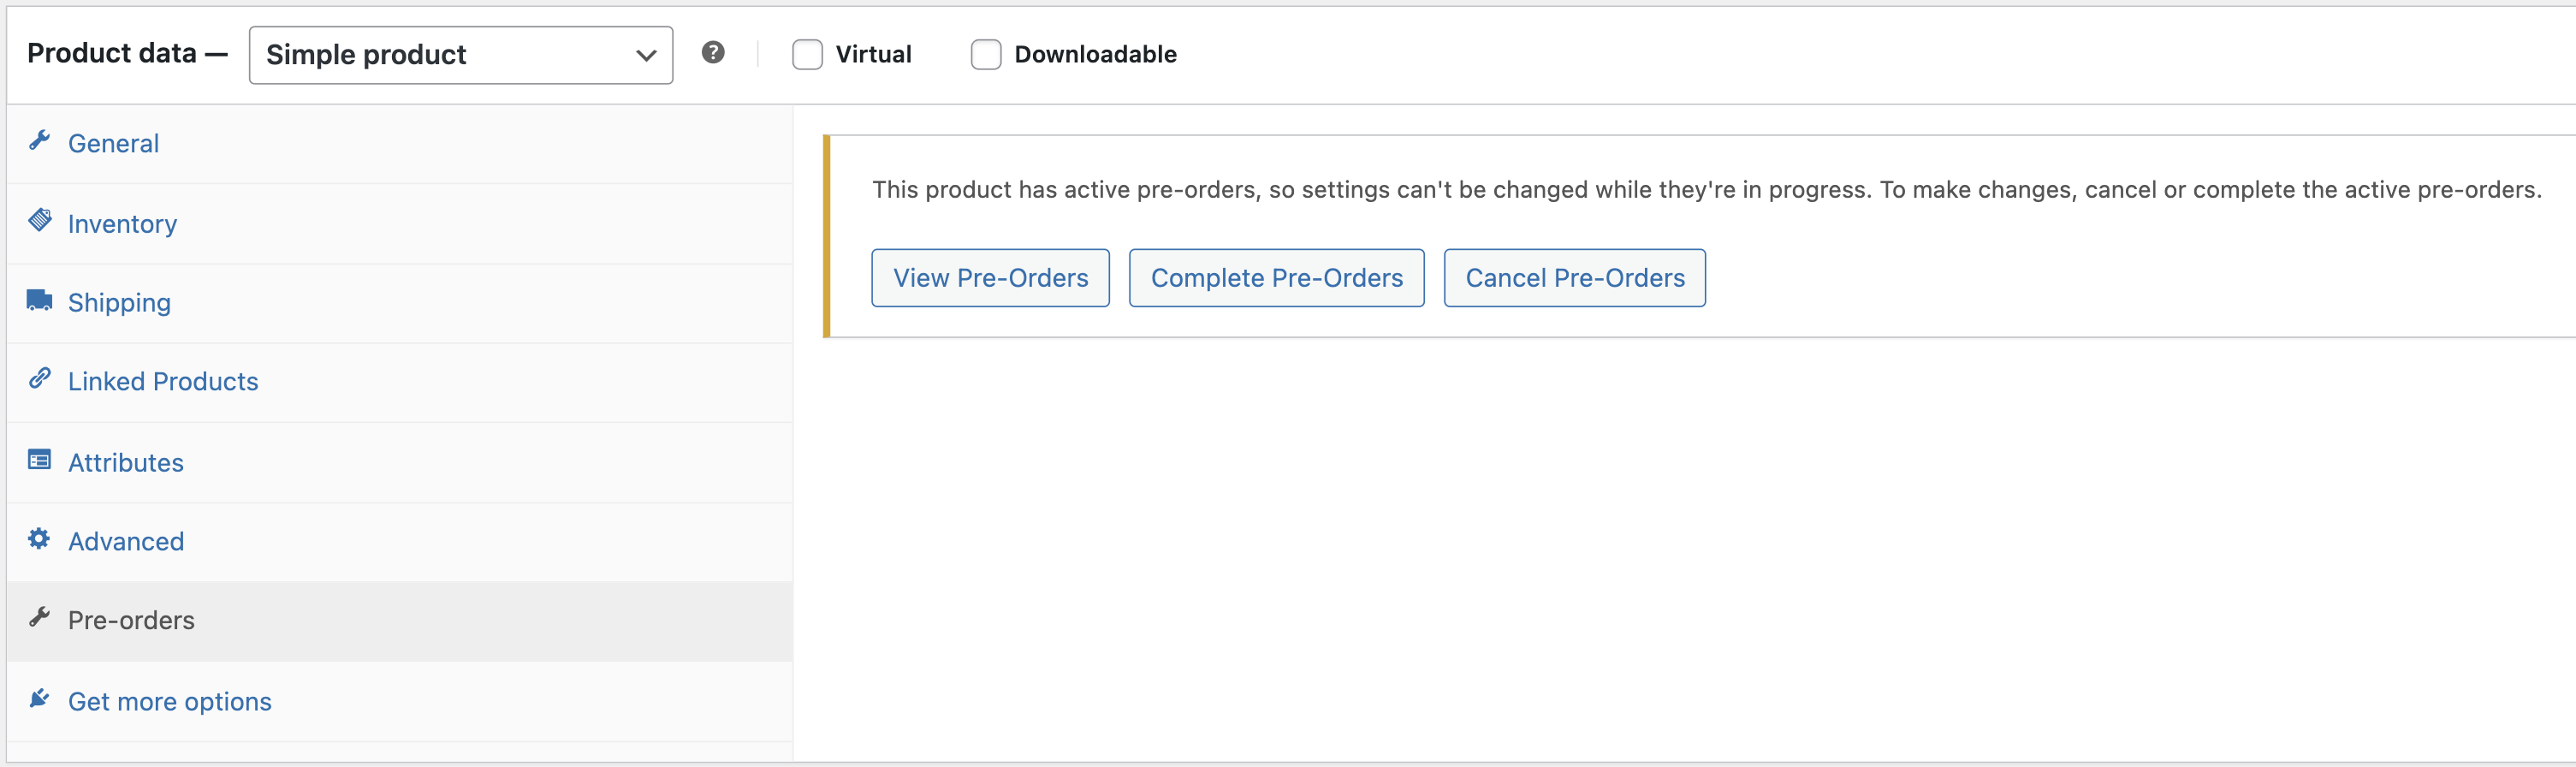Tick the Downloadable checkbox
Image resolution: width=2576 pixels, height=767 pixels.
[x=986, y=55]
